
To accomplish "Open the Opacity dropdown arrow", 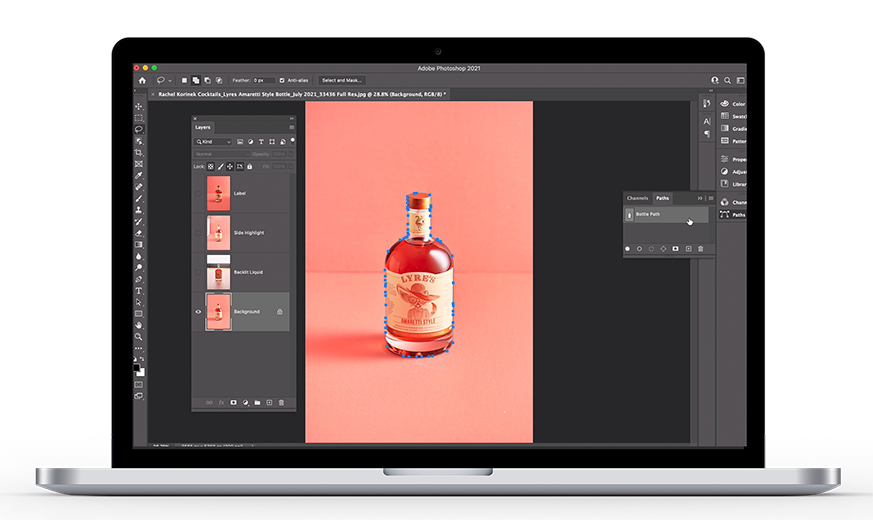I will [291, 154].
